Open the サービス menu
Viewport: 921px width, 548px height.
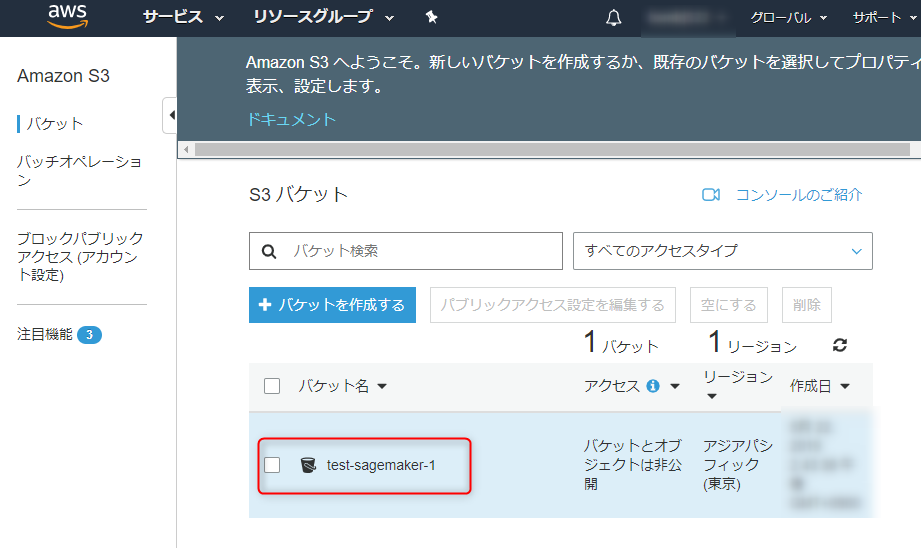(x=183, y=17)
